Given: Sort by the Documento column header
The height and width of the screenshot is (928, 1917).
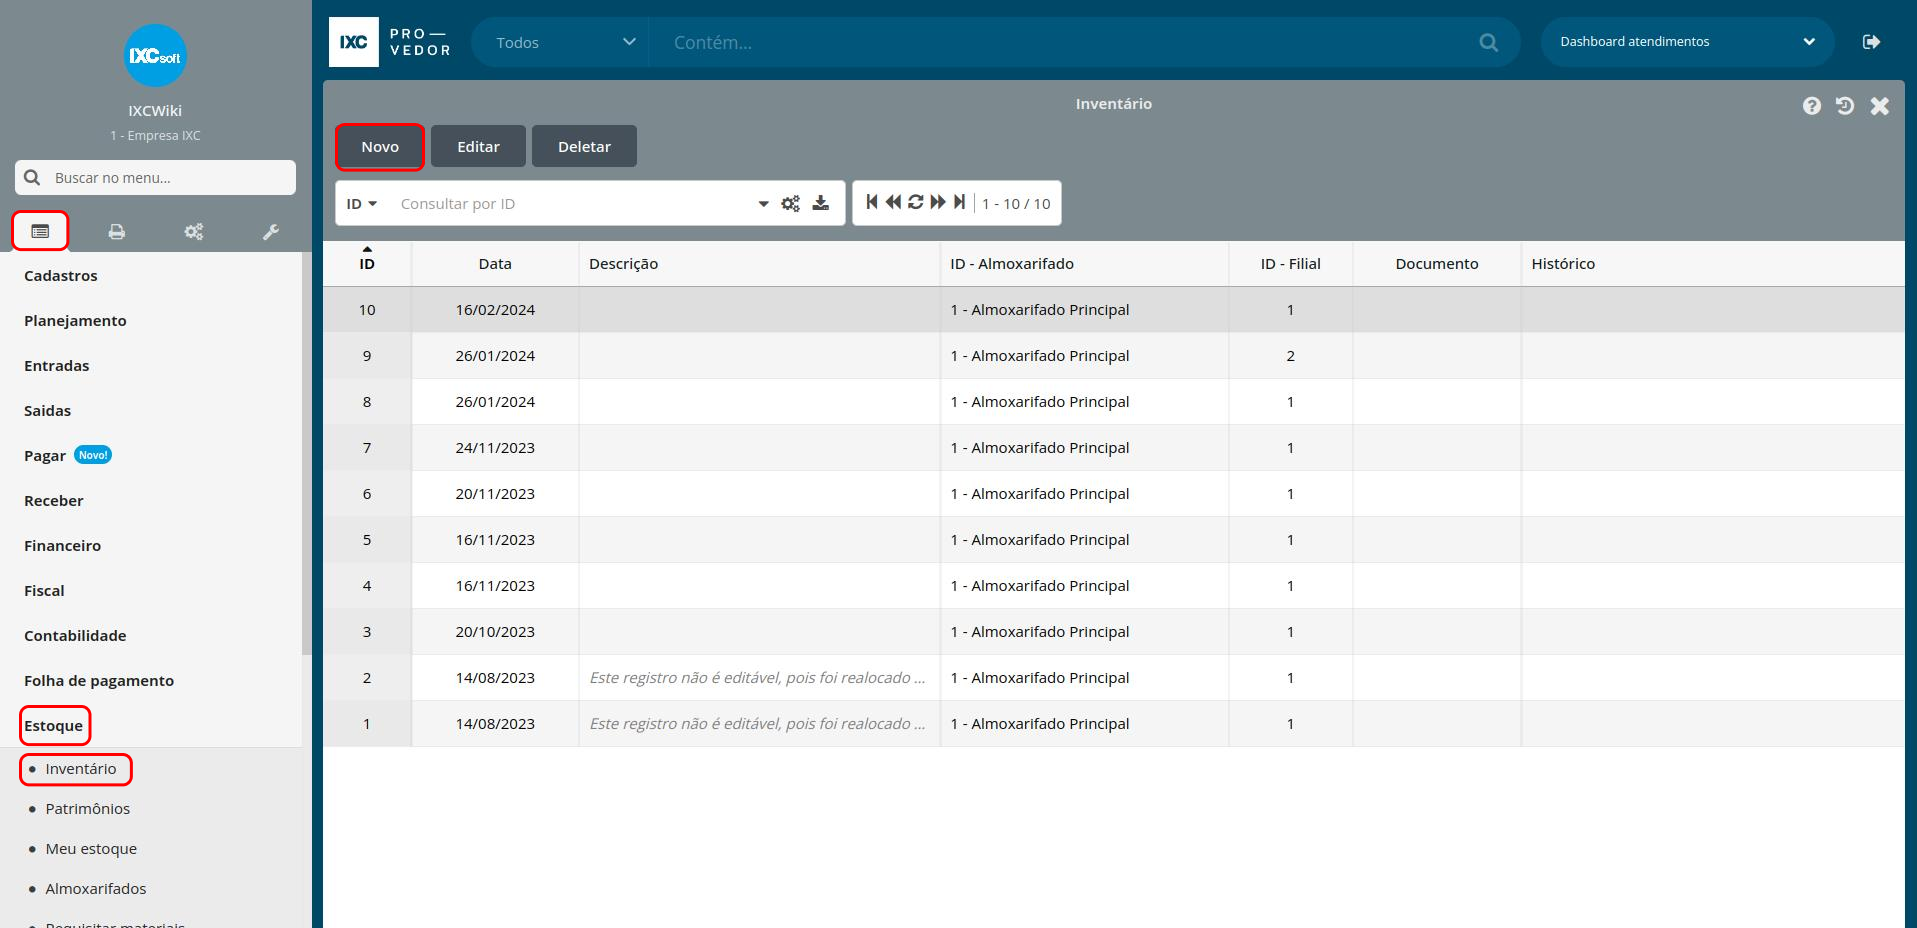Looking at the screenshot, I should tap(1437, 264).
